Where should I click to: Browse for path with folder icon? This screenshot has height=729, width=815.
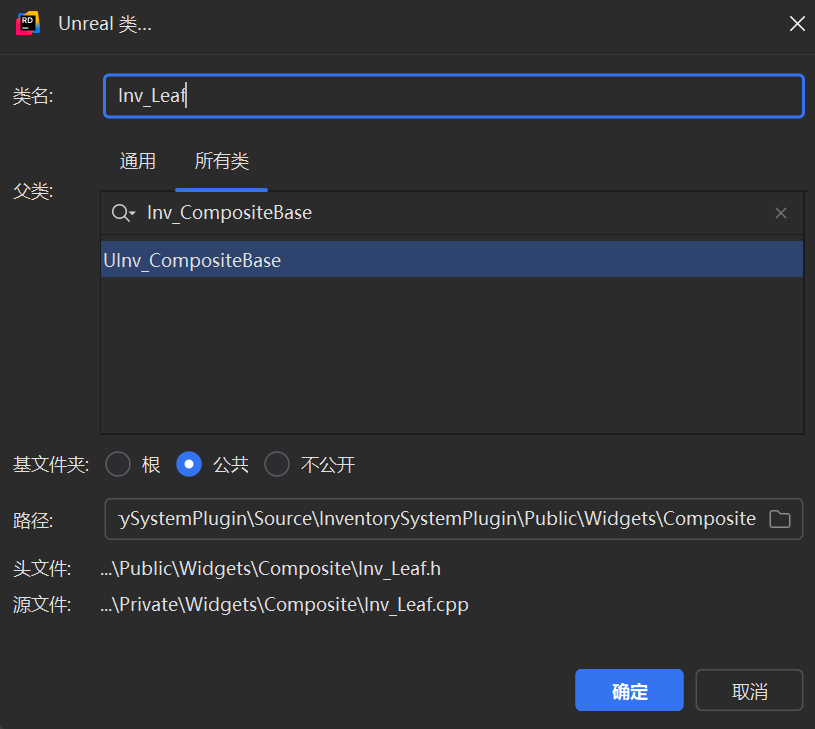(780, 519)
